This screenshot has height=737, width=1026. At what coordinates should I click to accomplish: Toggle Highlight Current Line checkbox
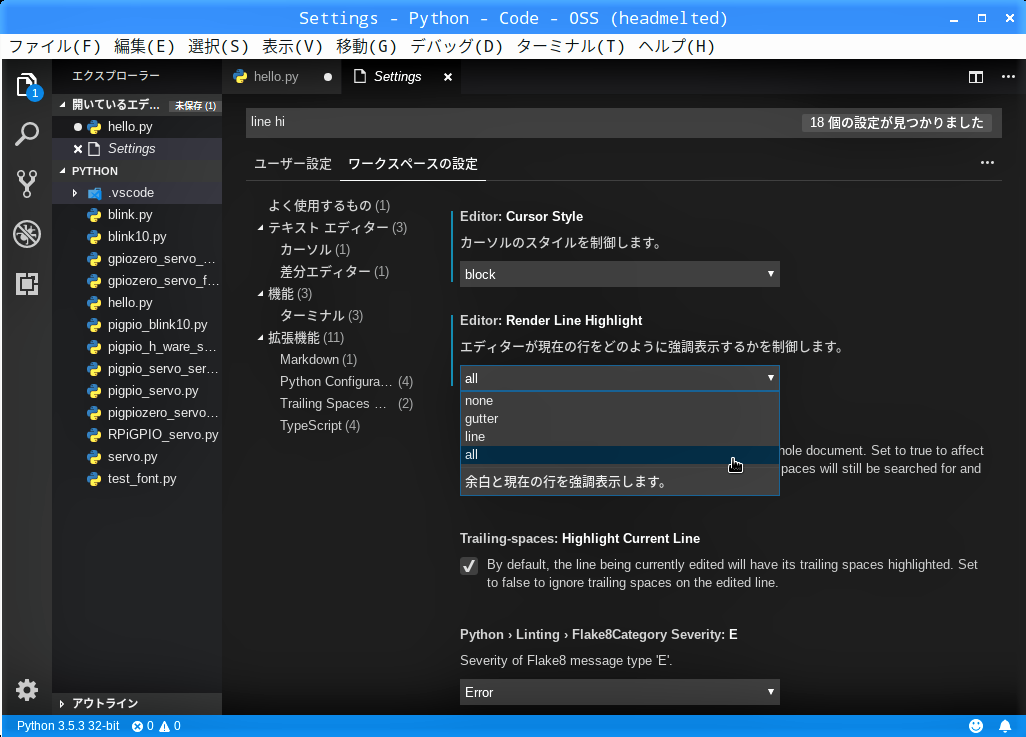pyautogui.click(x=469, y=566)
